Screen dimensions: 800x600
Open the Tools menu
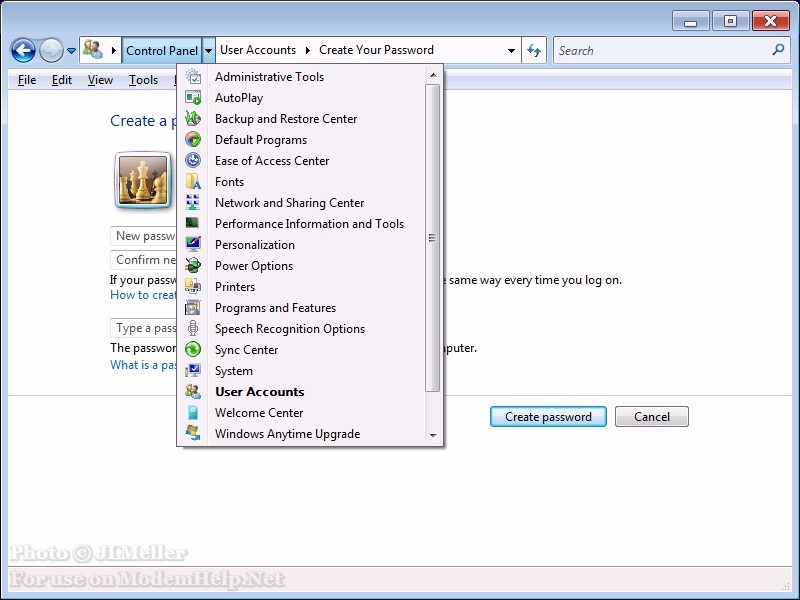[x=143, y=80]
